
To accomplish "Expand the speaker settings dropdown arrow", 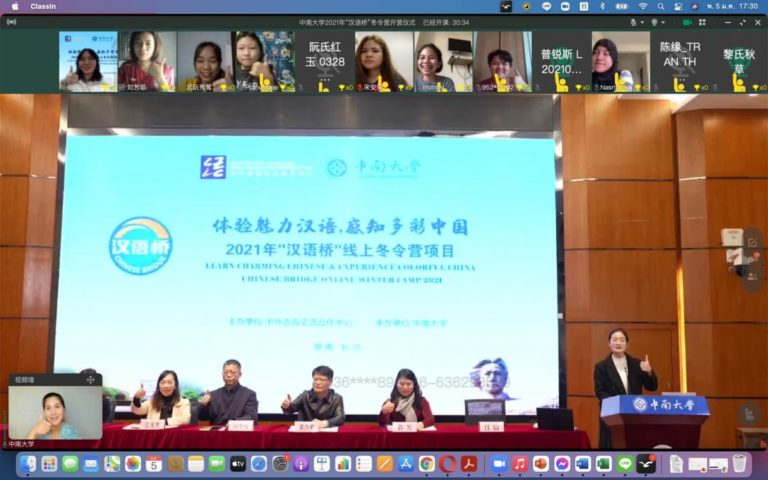I will pos(663,23).
